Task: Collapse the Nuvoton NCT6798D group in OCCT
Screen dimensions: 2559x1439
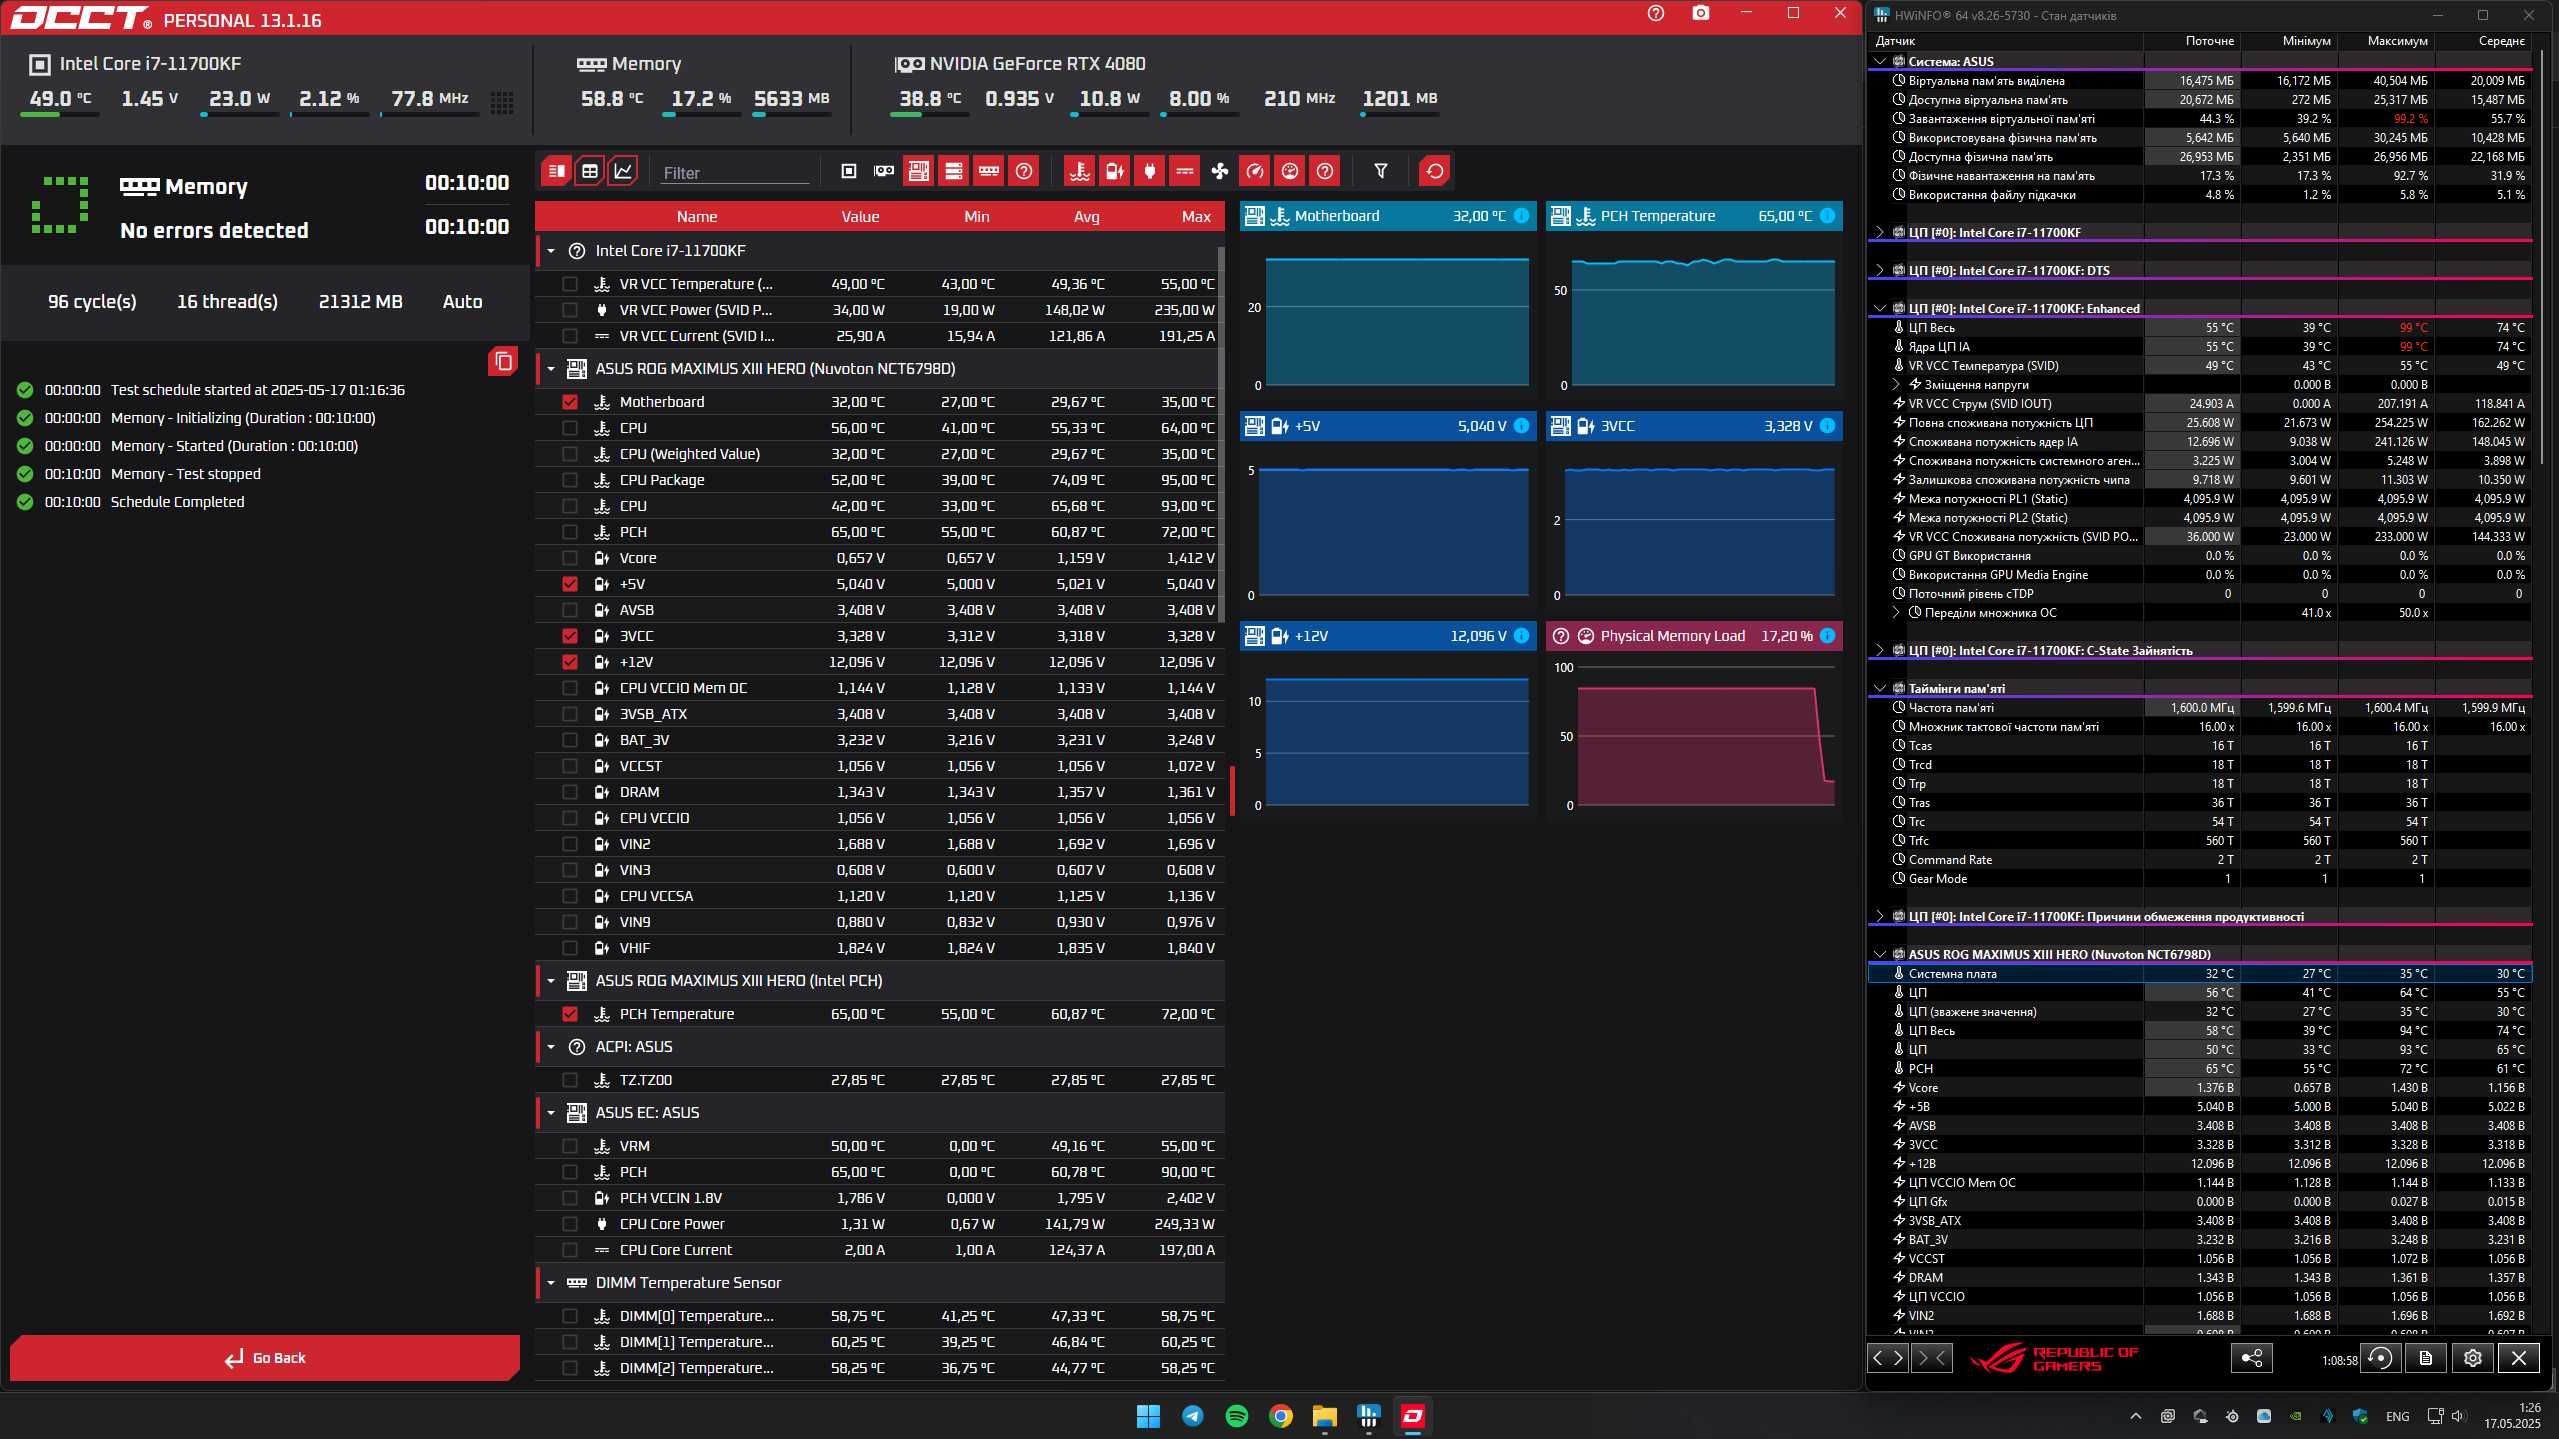Action: coord(550,369)
